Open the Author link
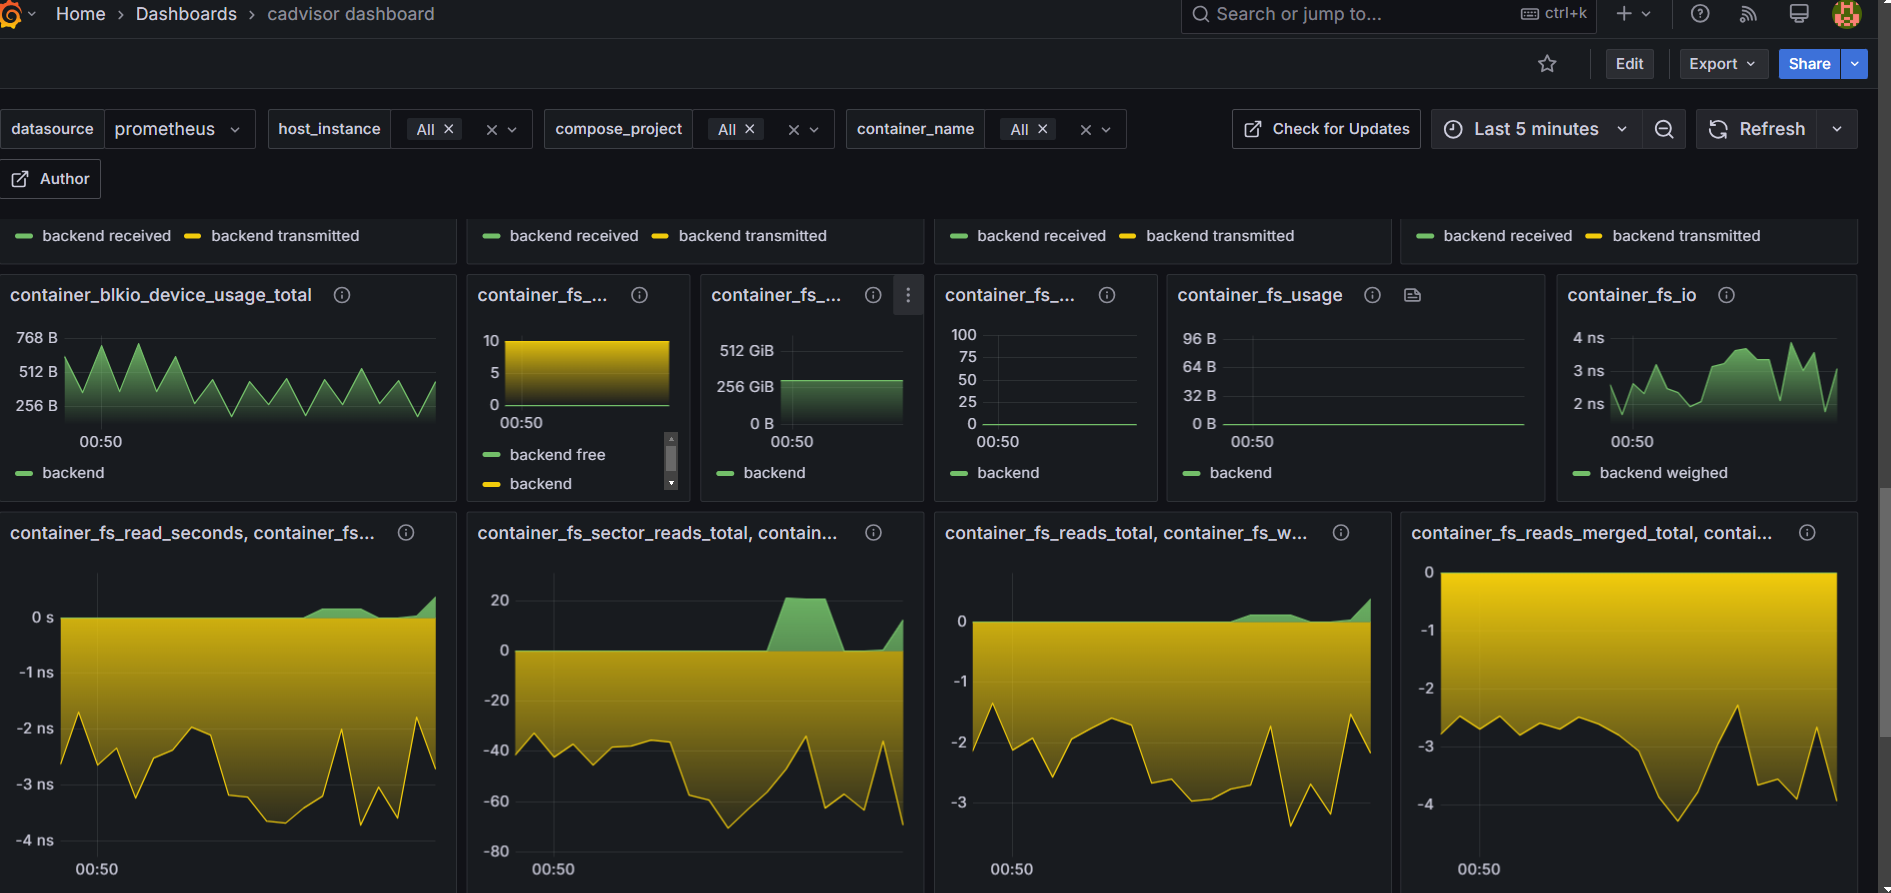The width and height of the screenshot is (1891, 893). point(50,179)
